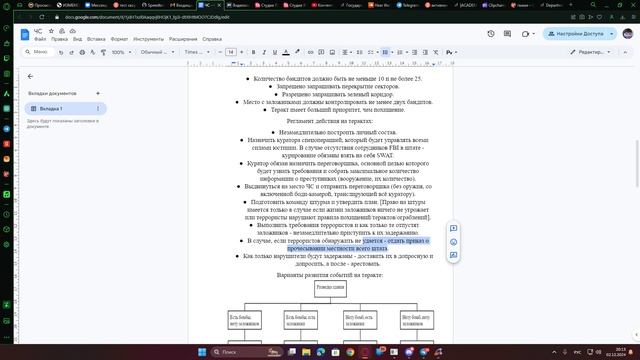The image size is (640, 360).
Task: Open the Формат menu
Action: pos(120,39)
